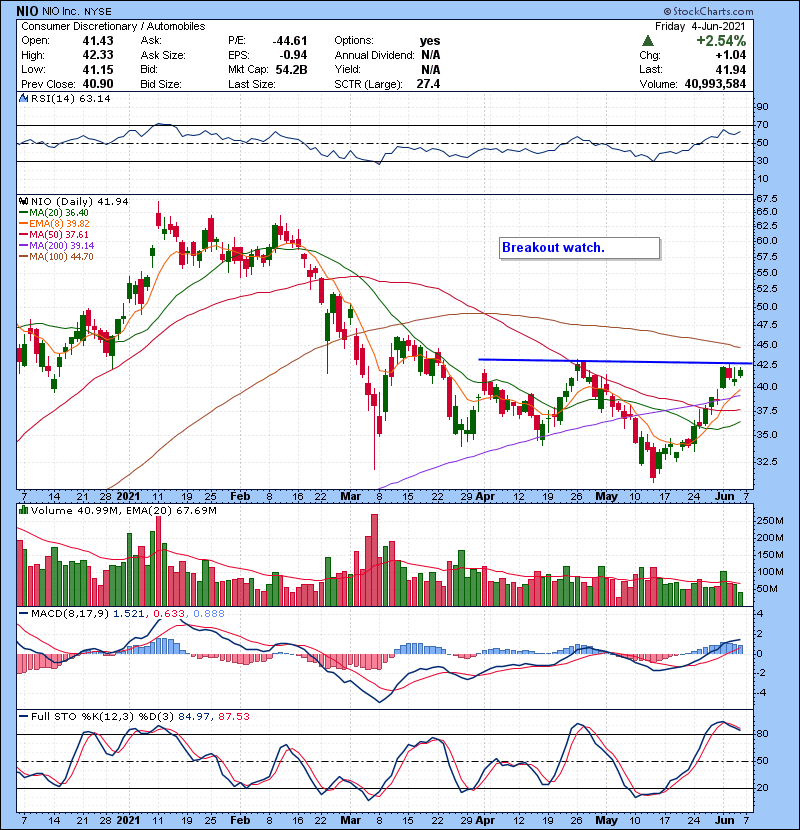Click the High 42.33 value
The image size is (800, 830).
(x=98, y=55)
